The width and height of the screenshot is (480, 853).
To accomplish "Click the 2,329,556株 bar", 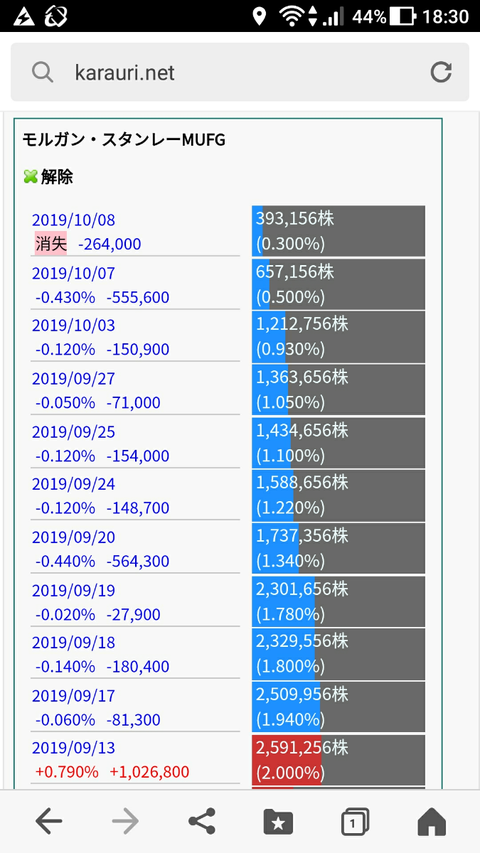I will [x=338, y=654].
